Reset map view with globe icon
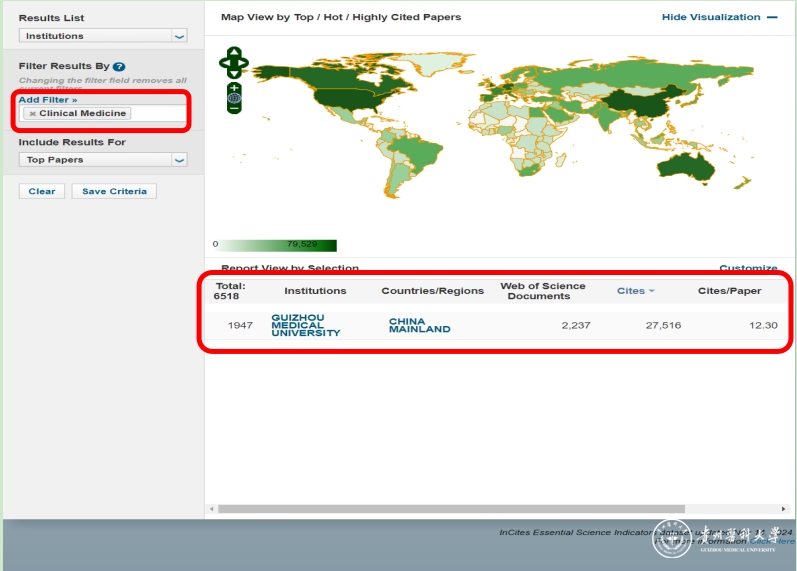Viewport: 797px width, 571px height. coord(234,98)
